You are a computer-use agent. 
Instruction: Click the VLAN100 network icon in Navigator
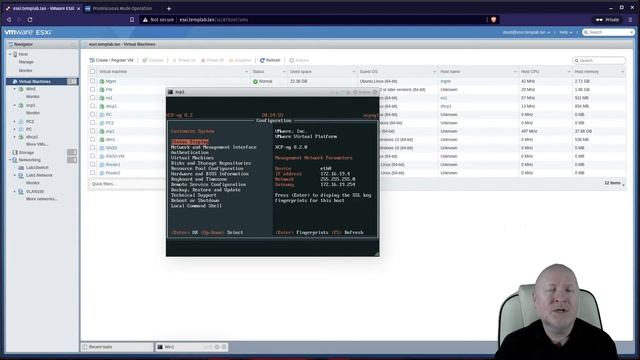tap(21, 191)
